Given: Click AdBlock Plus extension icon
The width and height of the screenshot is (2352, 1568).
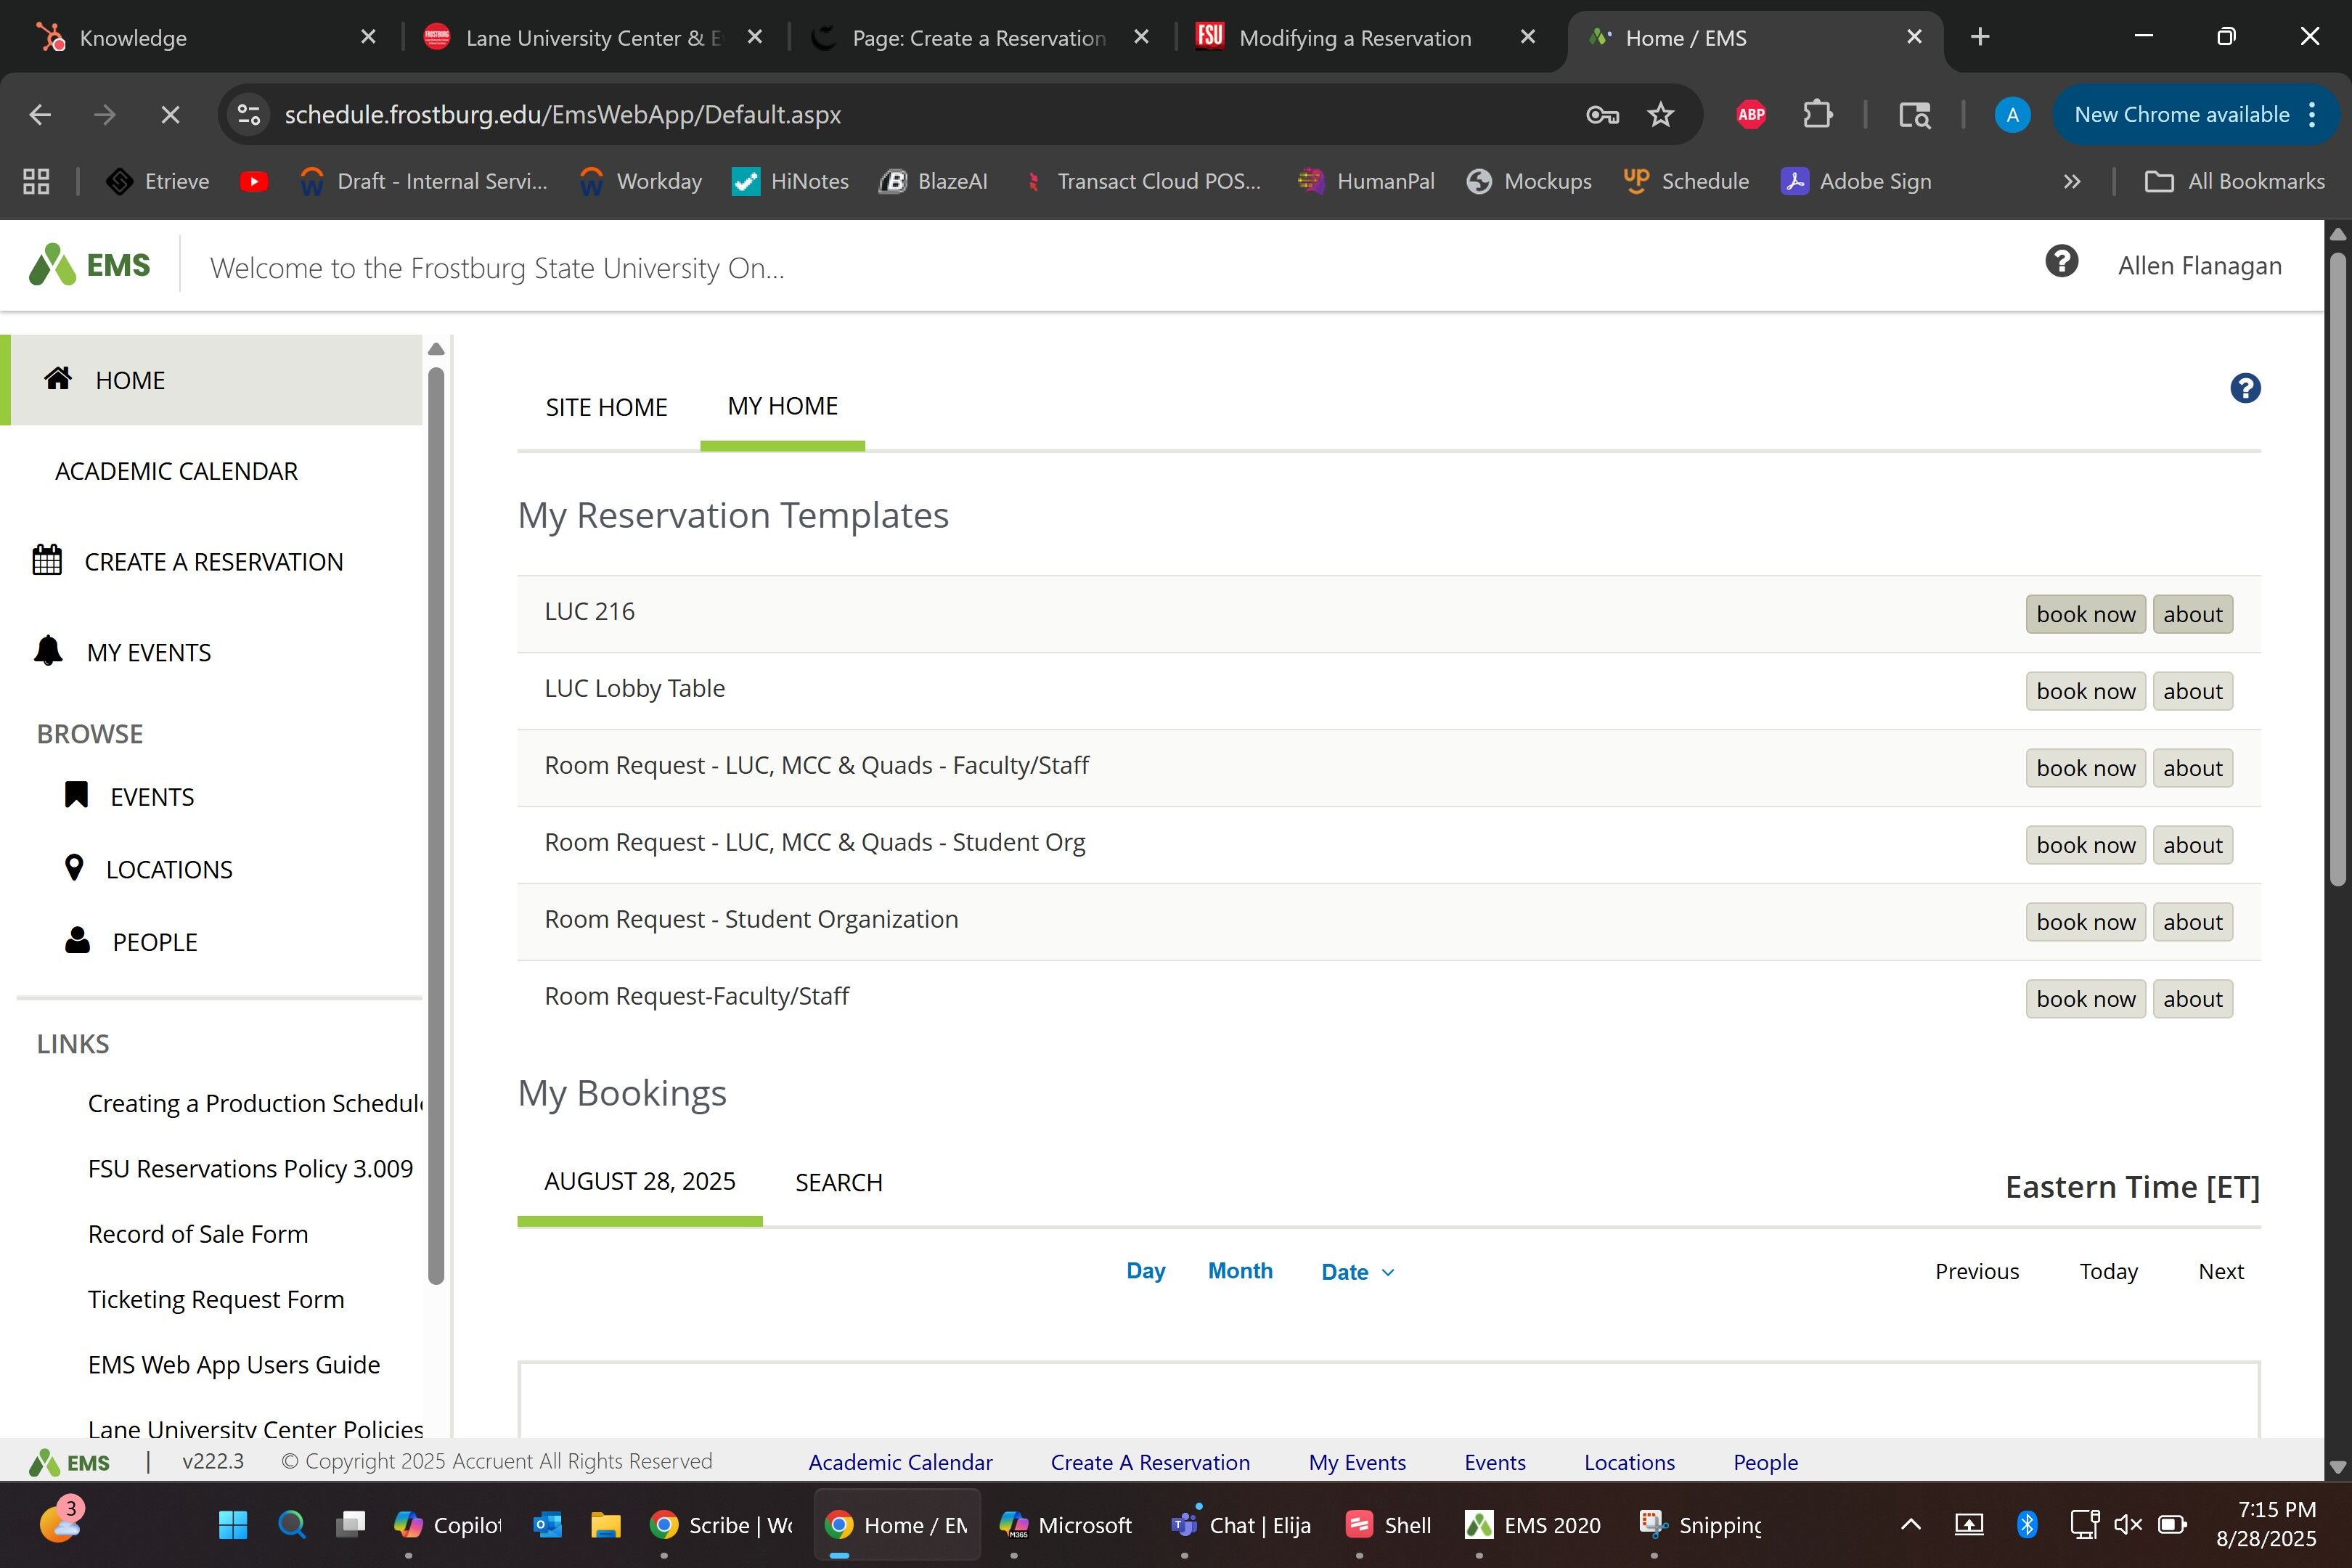Looking at the screenshot, I should tap(1750, 115).
